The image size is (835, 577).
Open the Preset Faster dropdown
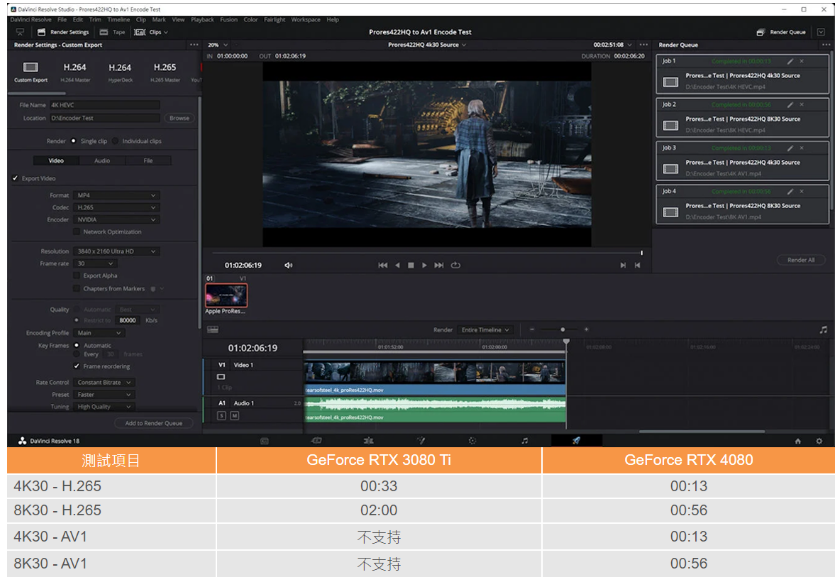pos(104,394)
